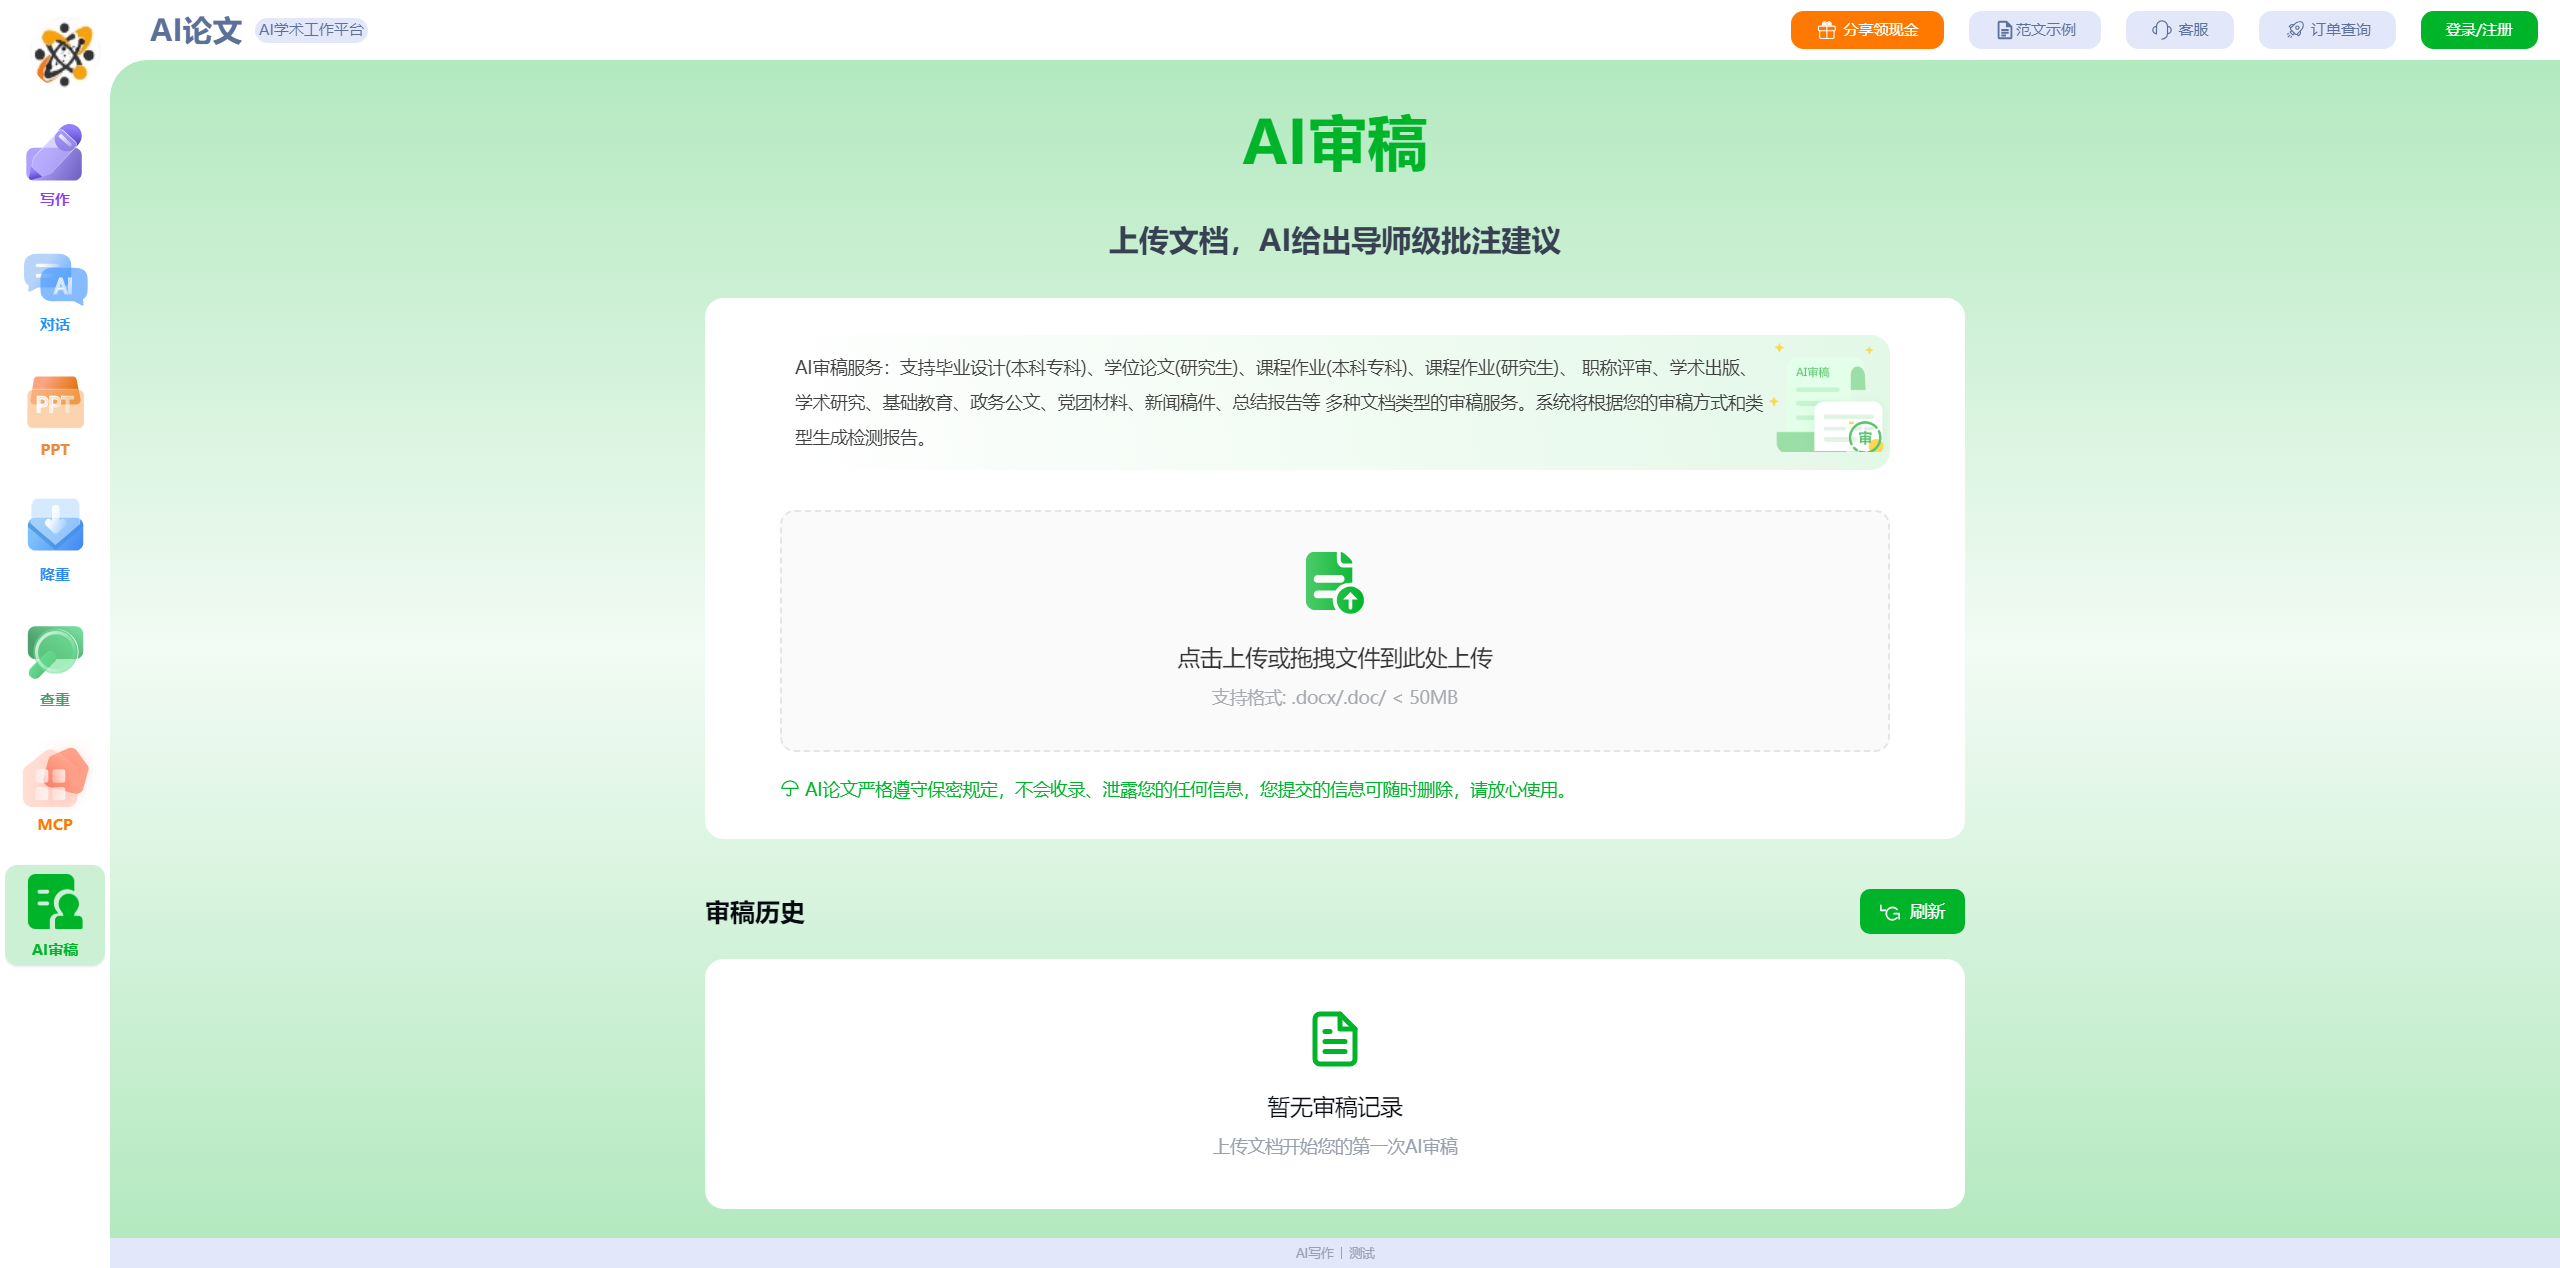Click the AI论文 site title

pyautogui.click(x=196, y=30)
